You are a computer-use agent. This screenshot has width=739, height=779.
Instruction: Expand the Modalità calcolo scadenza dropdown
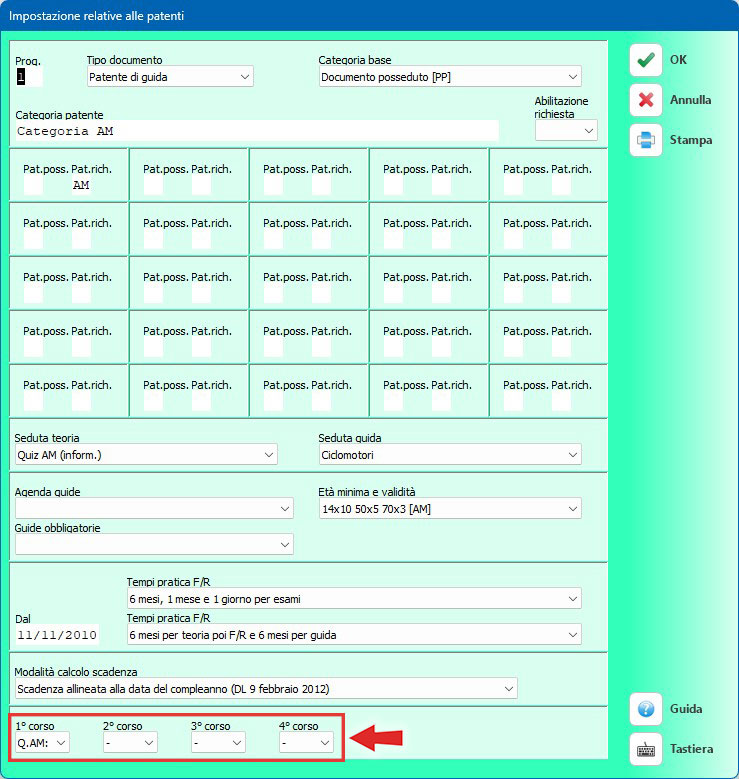click(x=266, y=689)
